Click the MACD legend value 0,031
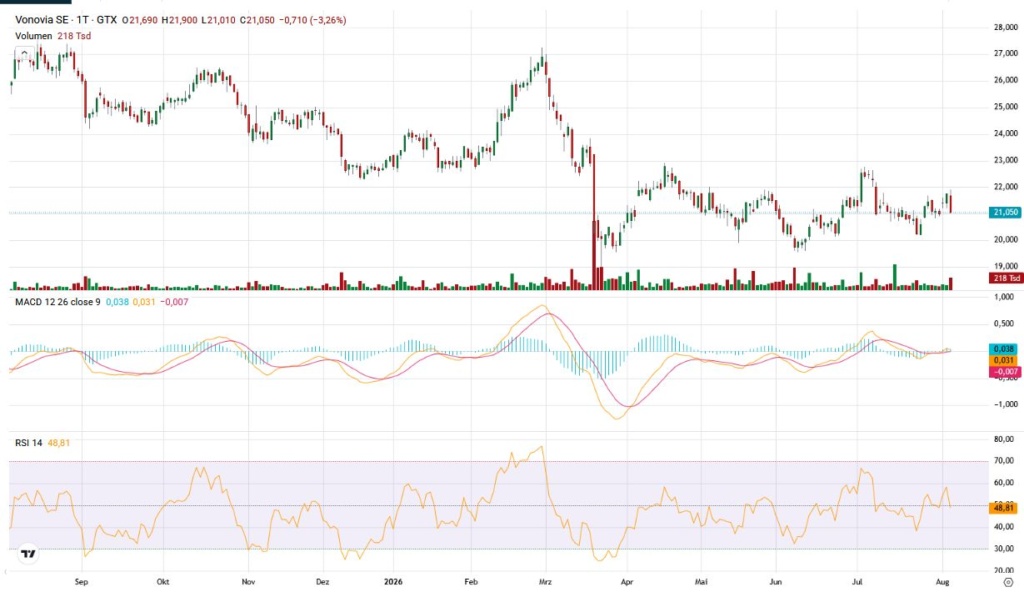The width and height of the screenshot is (1024, 592). tap(144, 302)
